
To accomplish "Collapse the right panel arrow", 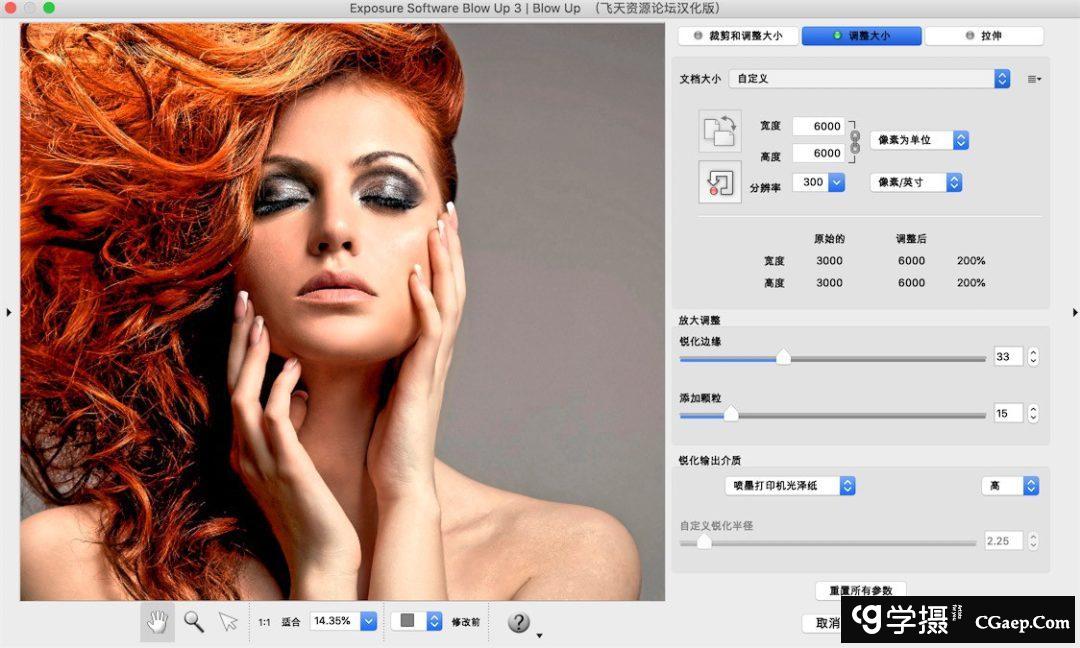I will point(1074,313).
